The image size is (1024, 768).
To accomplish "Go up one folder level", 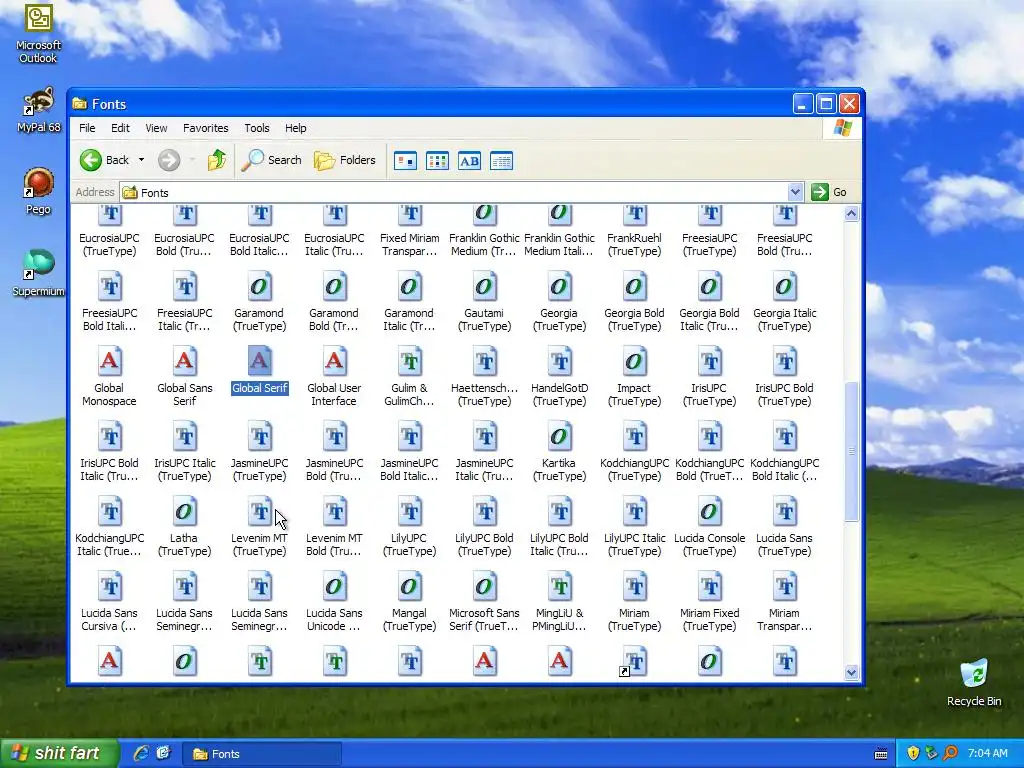I will pos(217,160).
